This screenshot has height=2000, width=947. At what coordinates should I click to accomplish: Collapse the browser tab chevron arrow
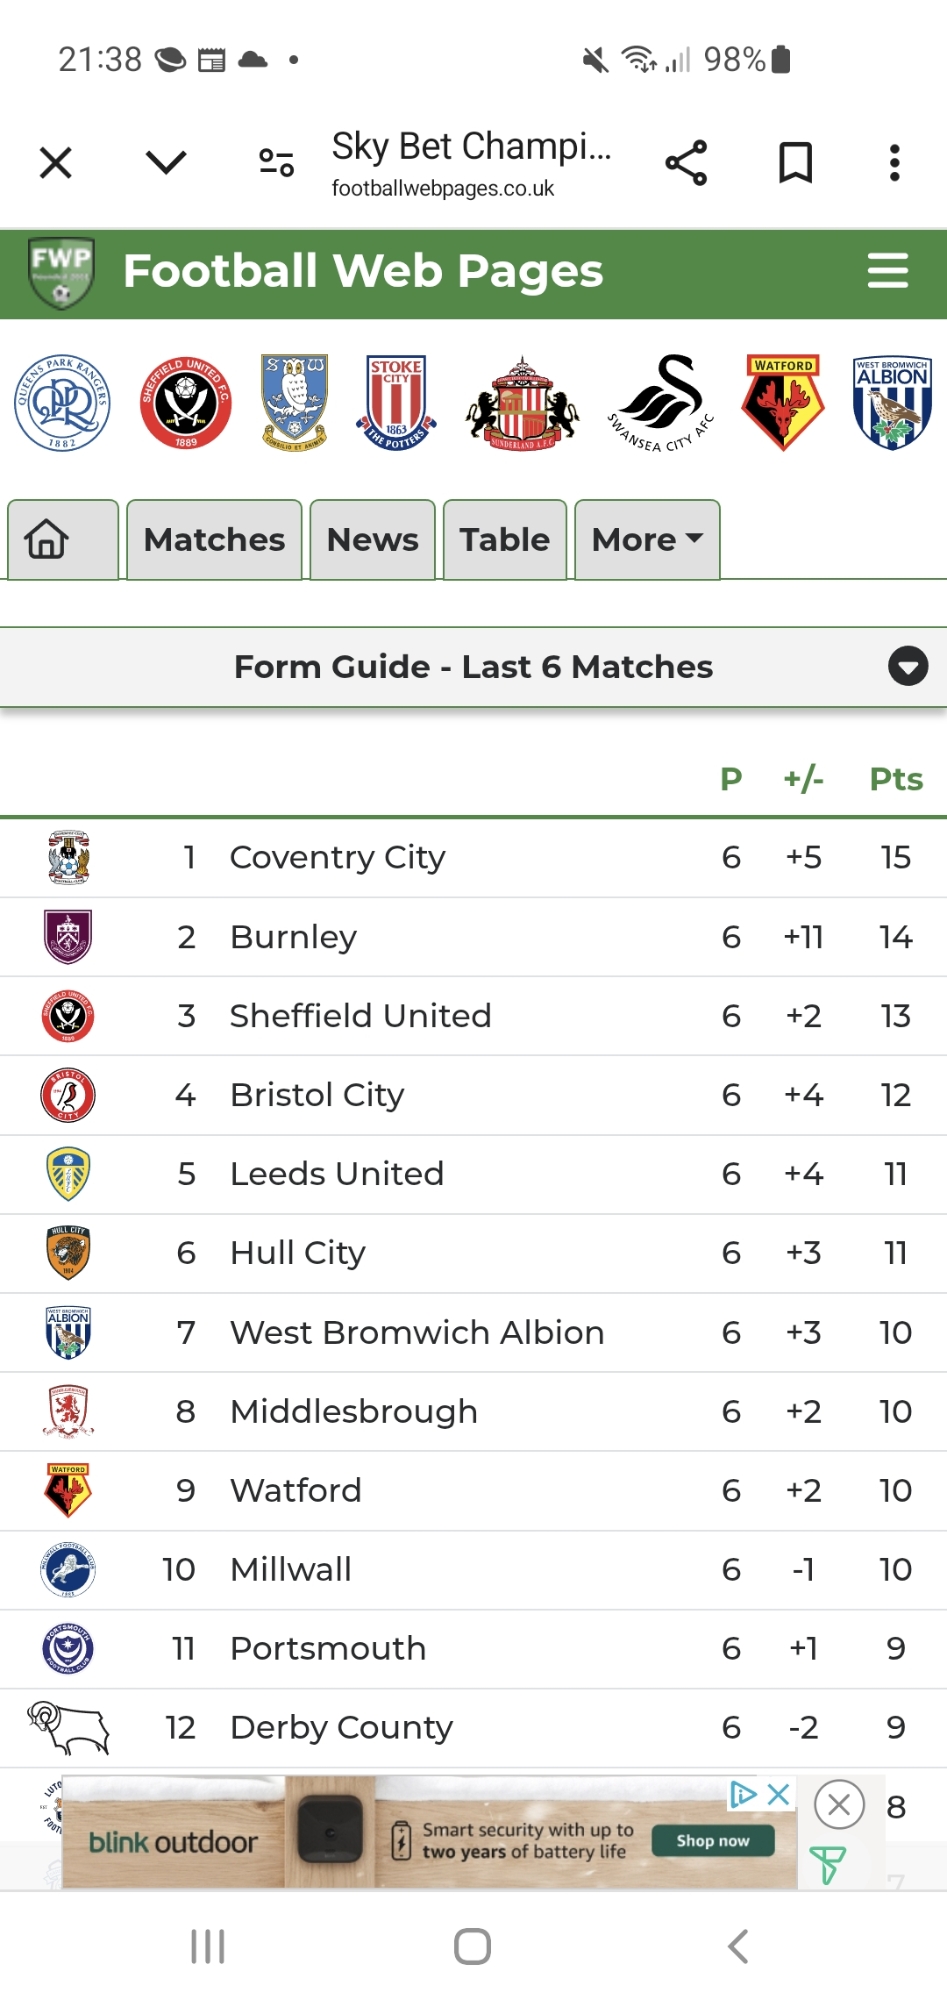166,163
